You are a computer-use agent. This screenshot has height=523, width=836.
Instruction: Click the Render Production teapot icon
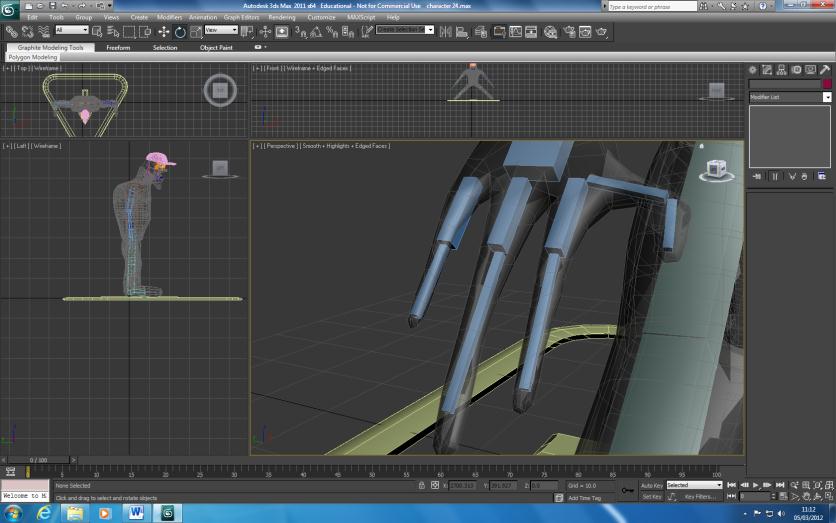pyautogui.click(x=601, y=32)
